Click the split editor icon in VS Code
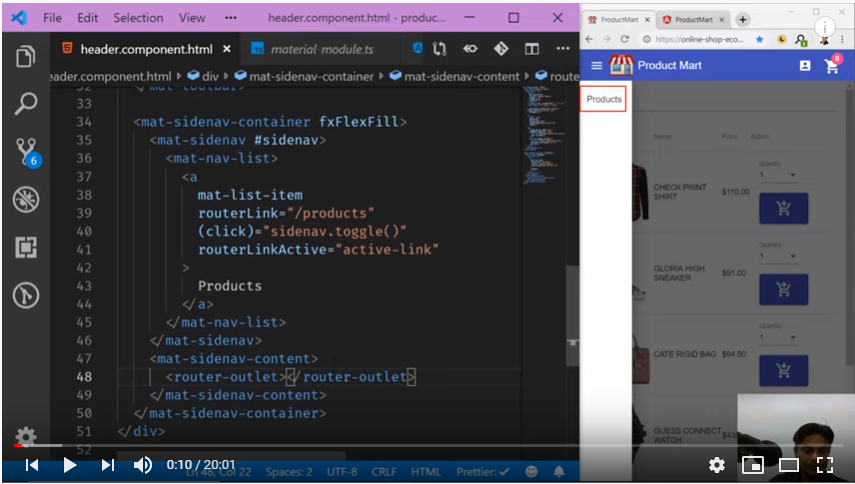Screen dimensions: 855x484 pyautogui.click(x=532, y=49)
